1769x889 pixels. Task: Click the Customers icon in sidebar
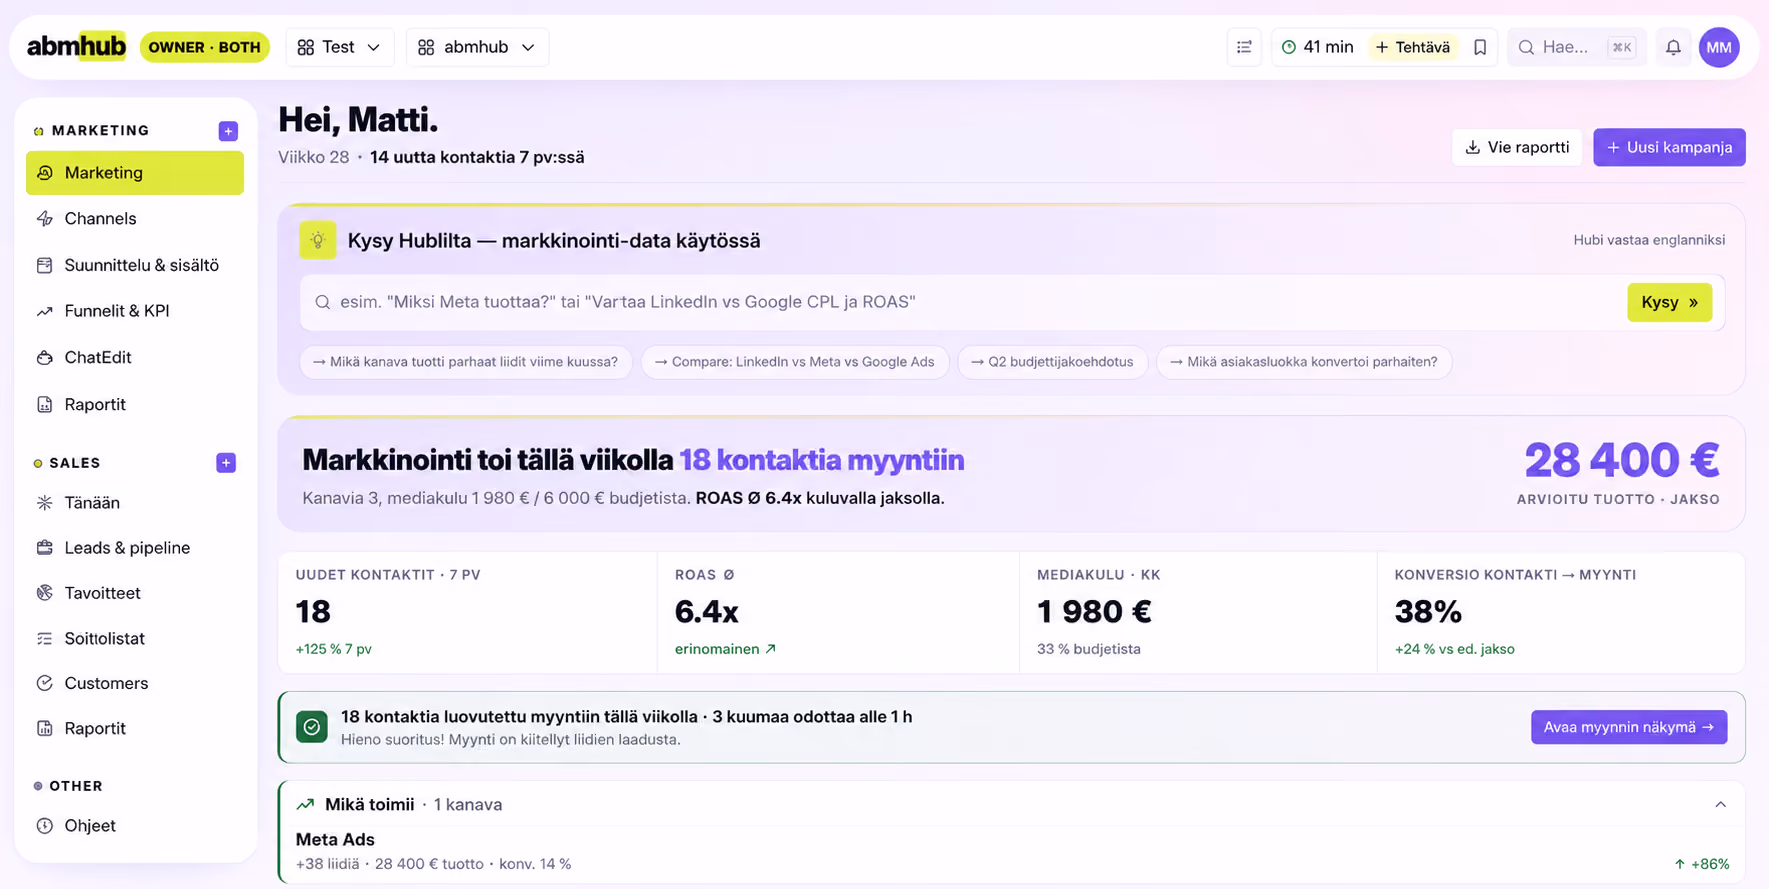coord(45,683)
